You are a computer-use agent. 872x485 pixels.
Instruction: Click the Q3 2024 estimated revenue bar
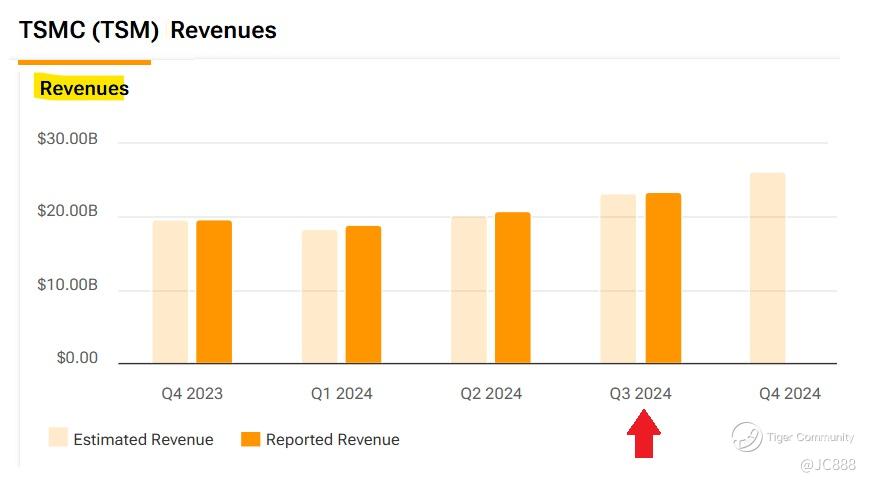coord(618,279)
